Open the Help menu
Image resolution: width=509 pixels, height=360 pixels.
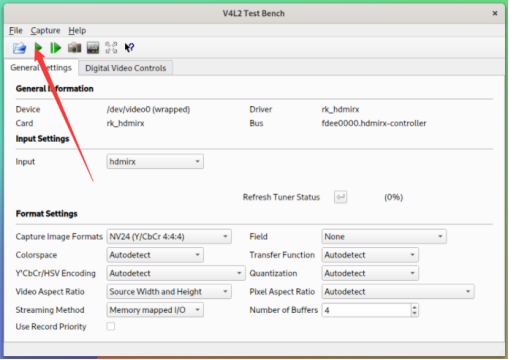pyautogui.click(x=77, y=31)
